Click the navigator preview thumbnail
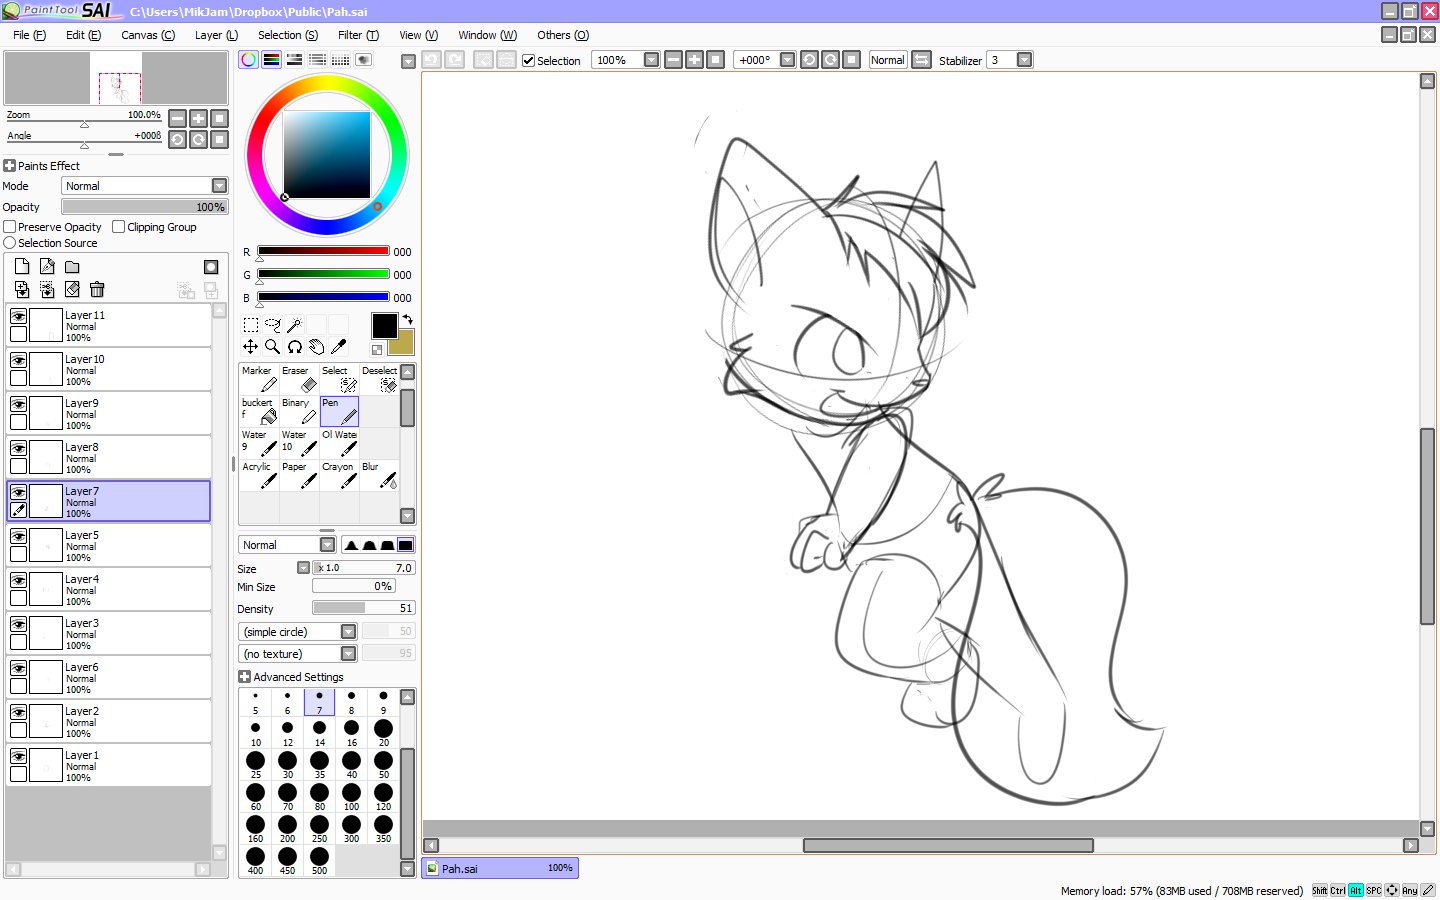1440x900 pixels. (116, 78)
